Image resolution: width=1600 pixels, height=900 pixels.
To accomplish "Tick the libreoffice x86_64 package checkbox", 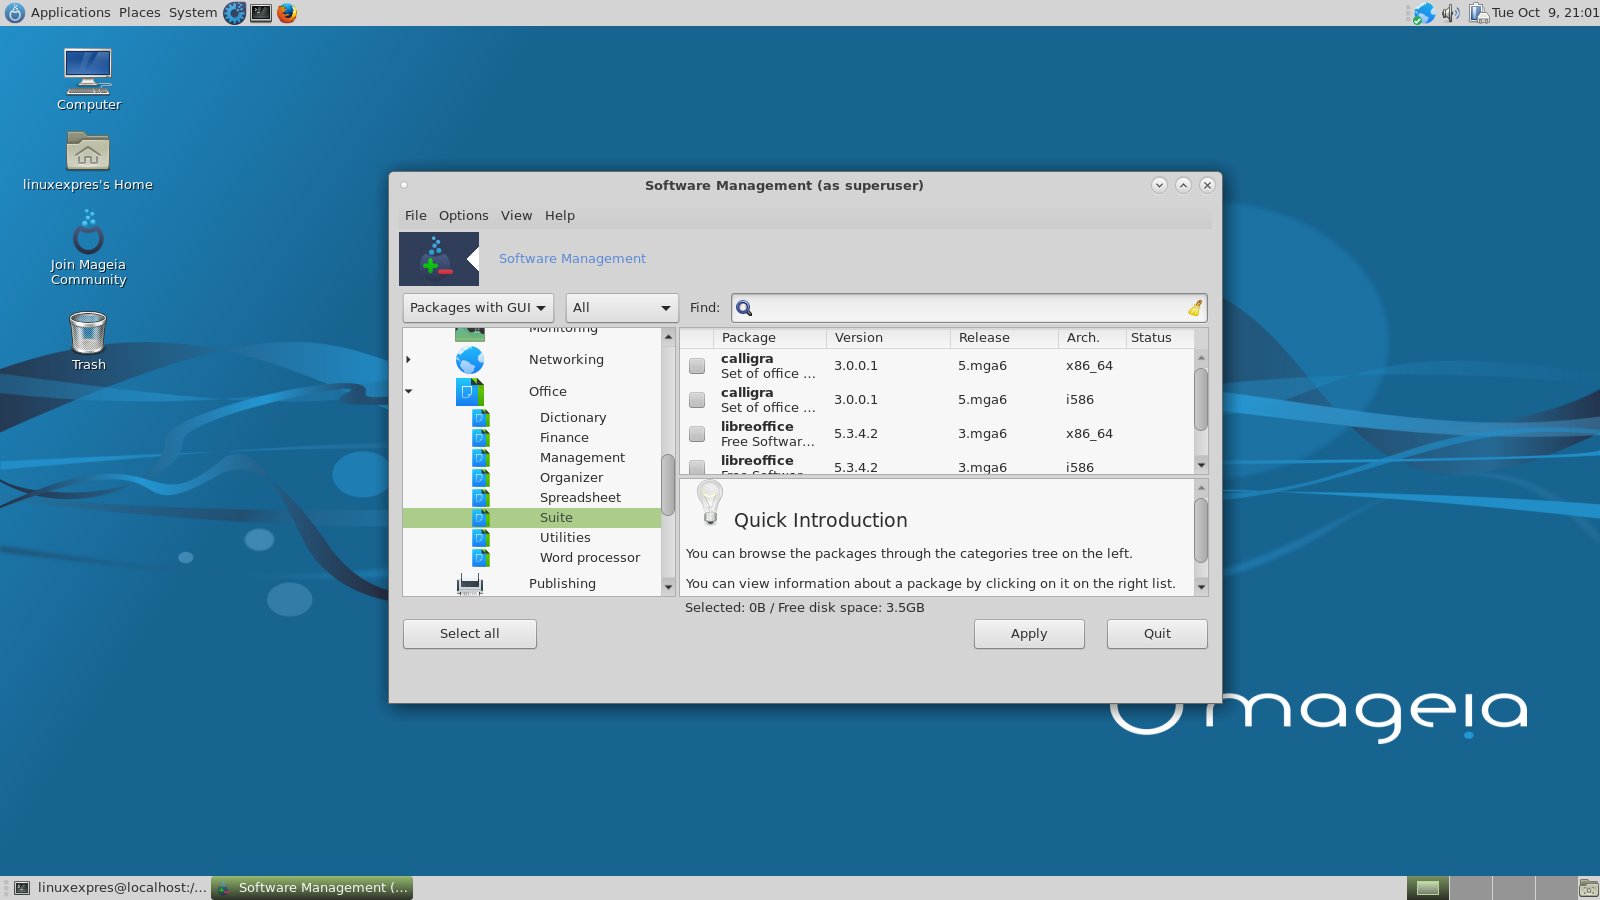I will (697, 434).
